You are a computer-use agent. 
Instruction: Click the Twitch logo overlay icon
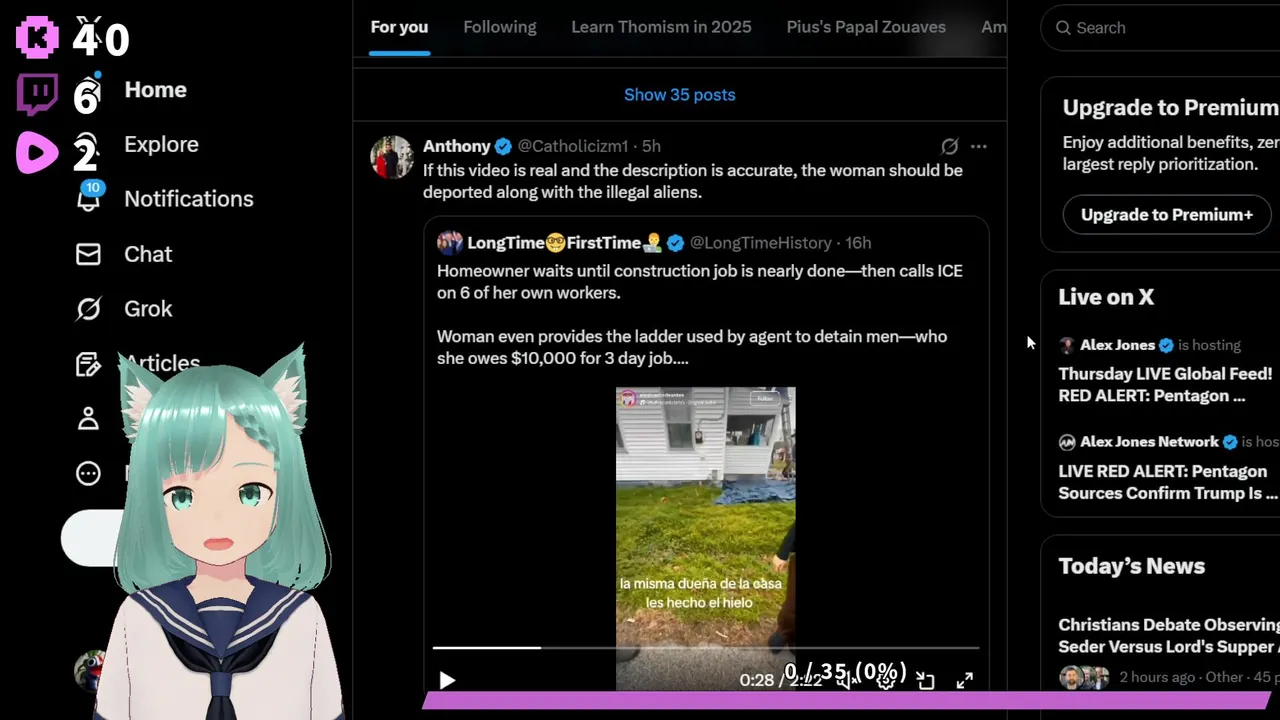(x=37, y=95)
